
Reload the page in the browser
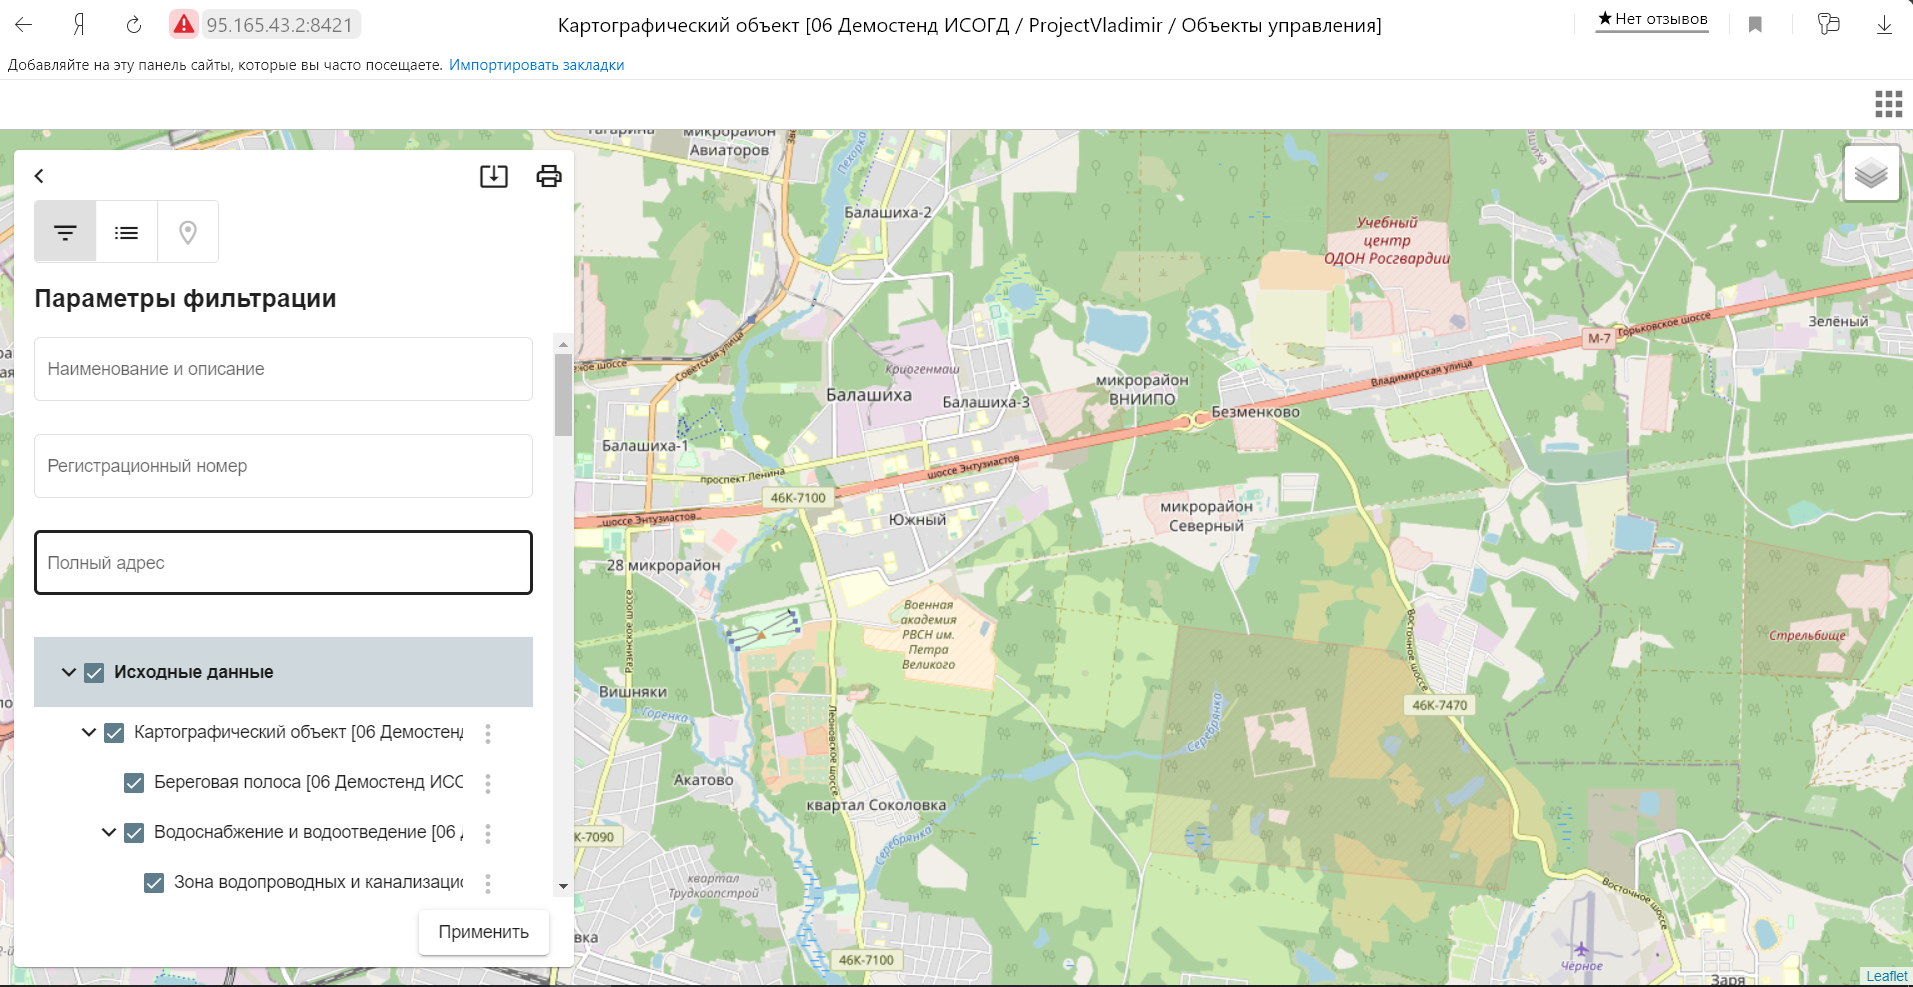click(x=134, y=25)
